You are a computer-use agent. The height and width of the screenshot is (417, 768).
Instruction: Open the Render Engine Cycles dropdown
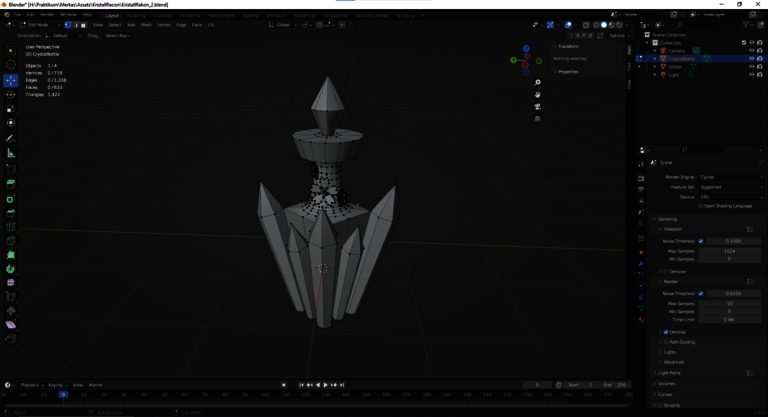click(731, 177)
